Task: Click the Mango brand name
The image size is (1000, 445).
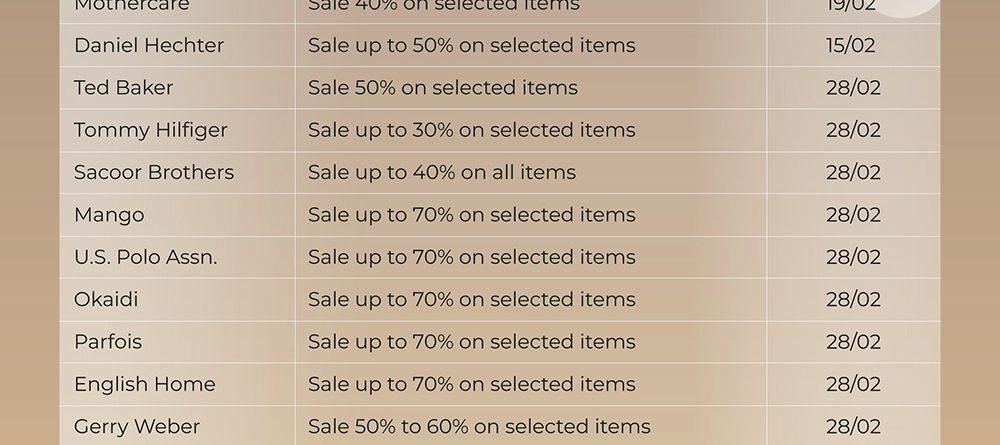Action: [109, 215]
